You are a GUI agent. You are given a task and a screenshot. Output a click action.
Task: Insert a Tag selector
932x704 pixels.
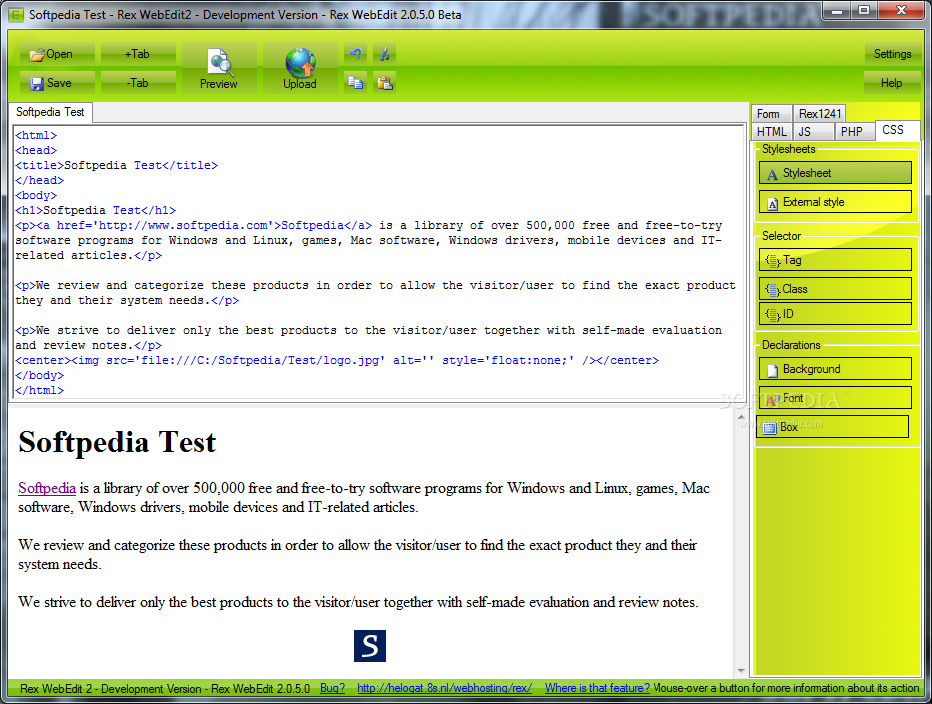click(x=835, y=260)
